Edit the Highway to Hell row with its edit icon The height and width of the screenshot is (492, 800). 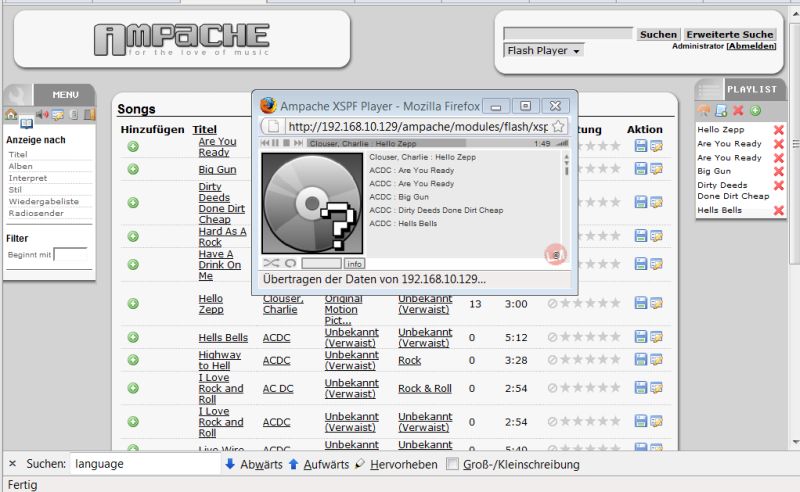coord(656,359)
